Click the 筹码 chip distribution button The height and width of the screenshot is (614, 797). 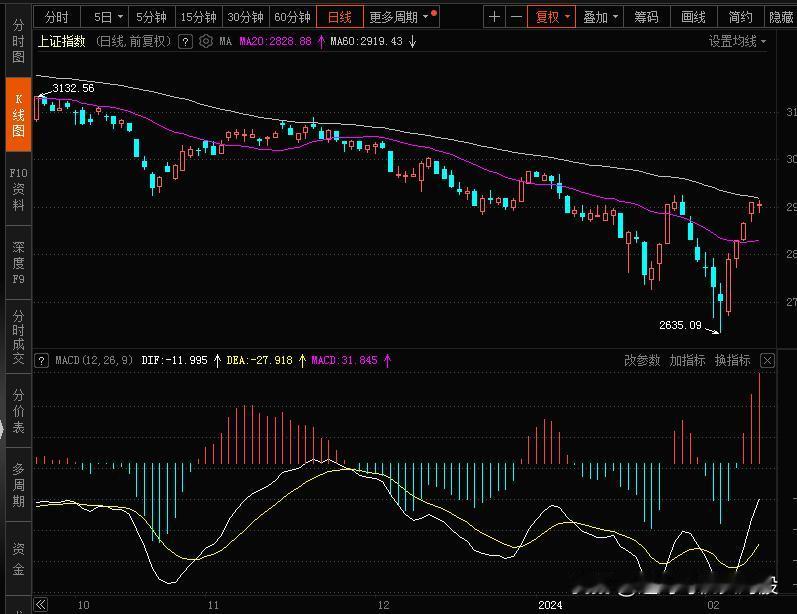coord(646,17)
